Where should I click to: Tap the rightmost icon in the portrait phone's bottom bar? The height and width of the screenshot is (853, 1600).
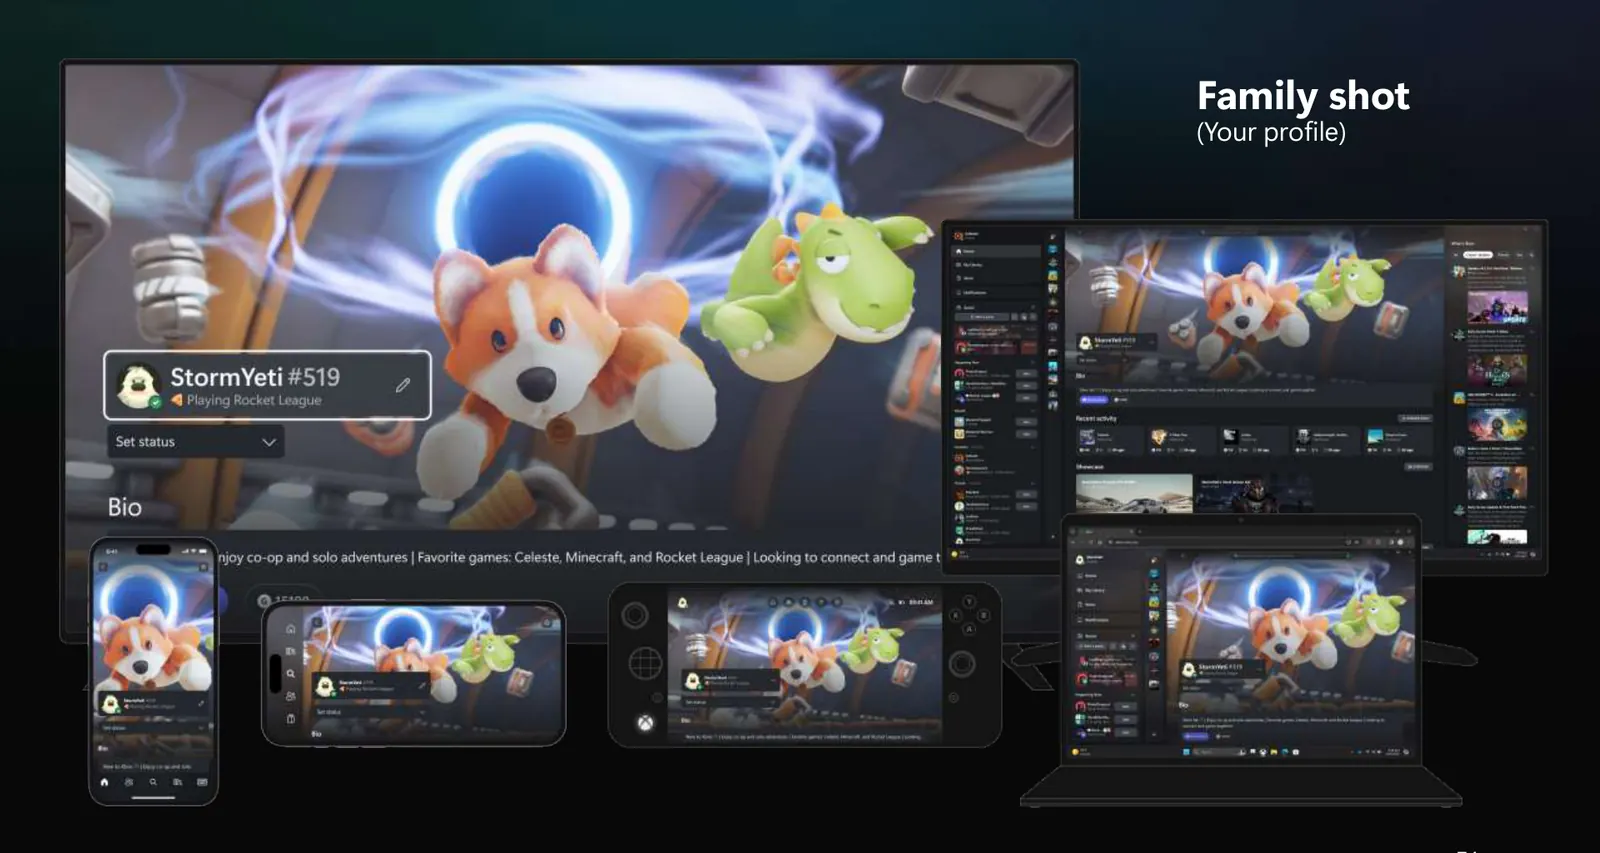pos(202,782)
